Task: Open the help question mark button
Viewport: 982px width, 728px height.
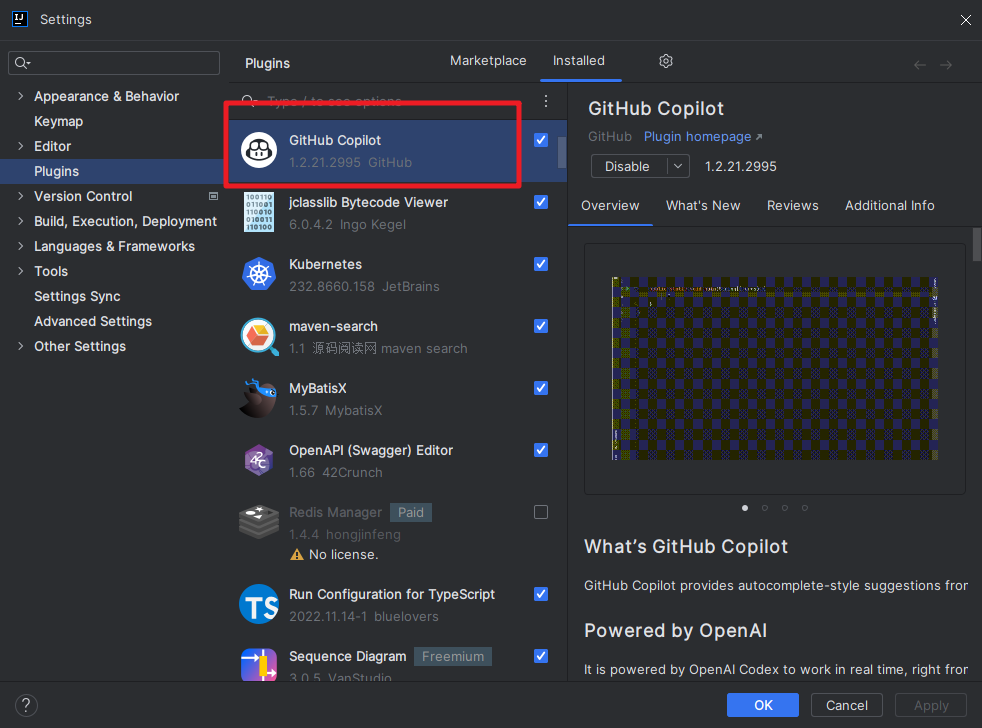Action: tap(26, 705)
